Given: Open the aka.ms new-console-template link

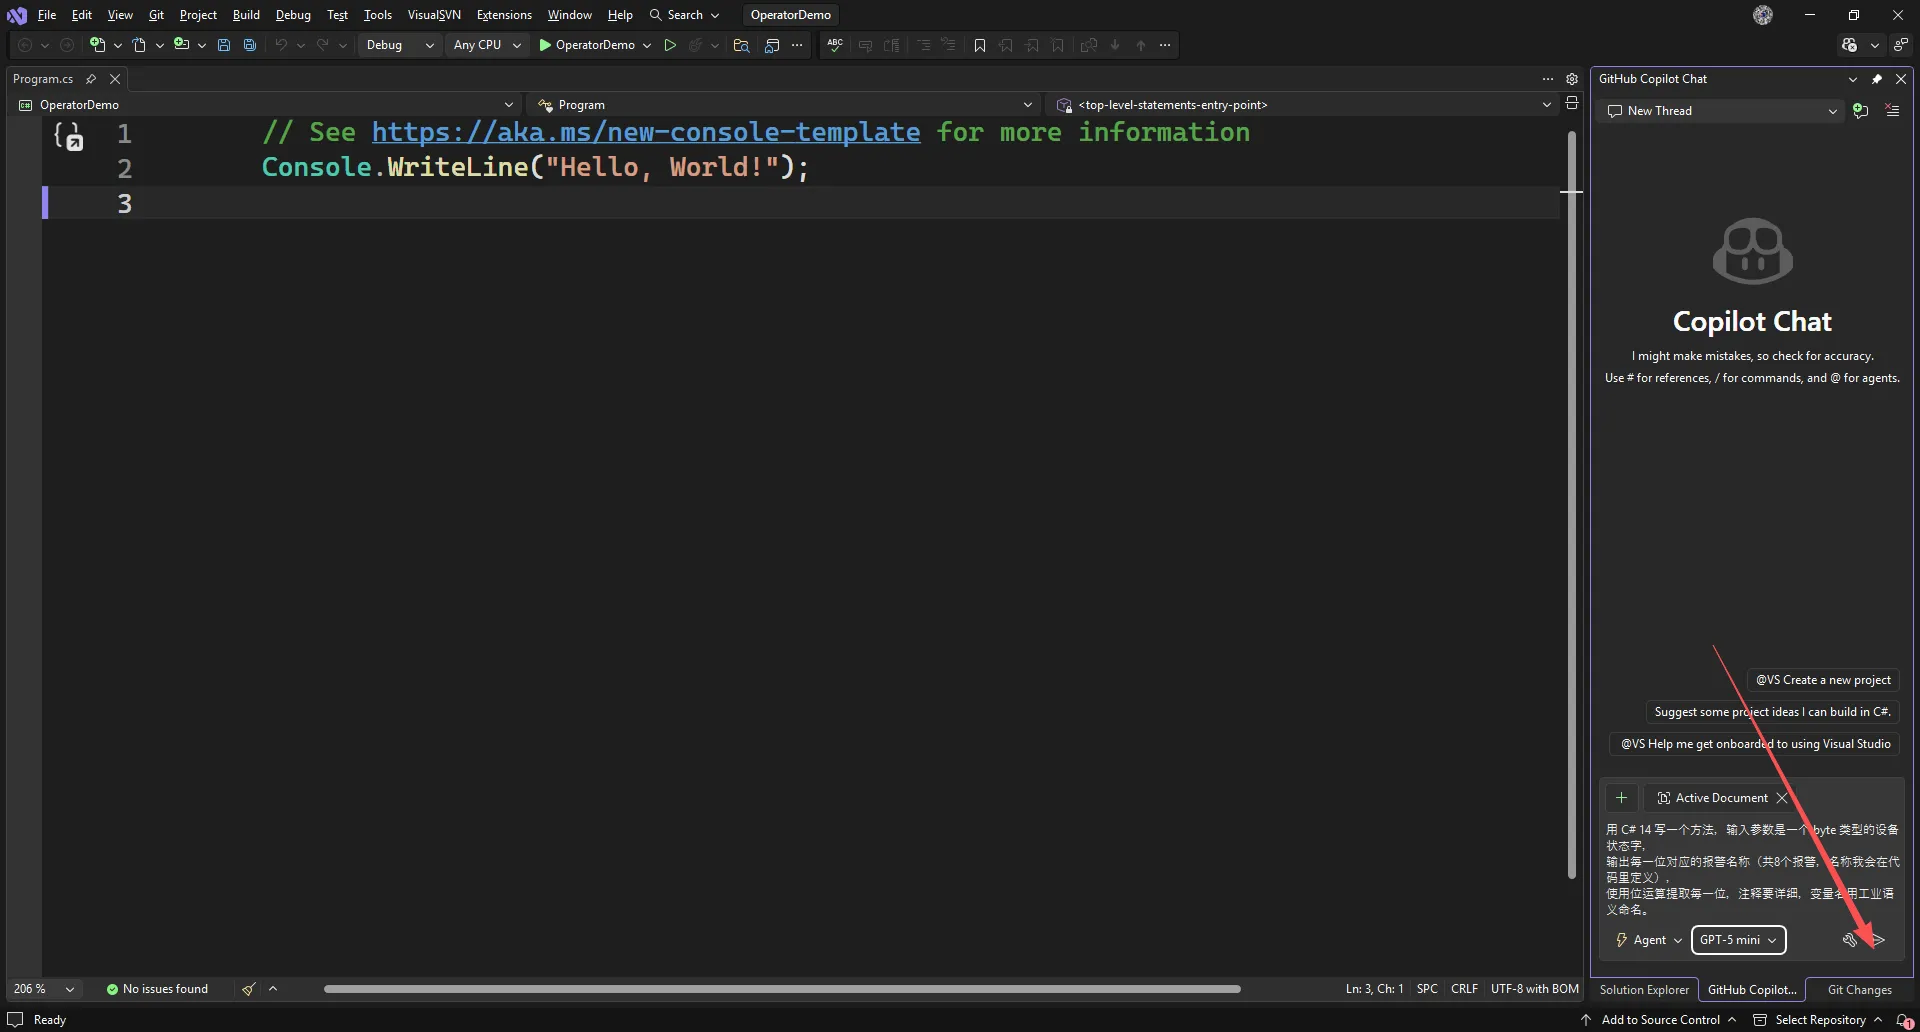Looking at the screenshot, I should (x=646, y=132).
